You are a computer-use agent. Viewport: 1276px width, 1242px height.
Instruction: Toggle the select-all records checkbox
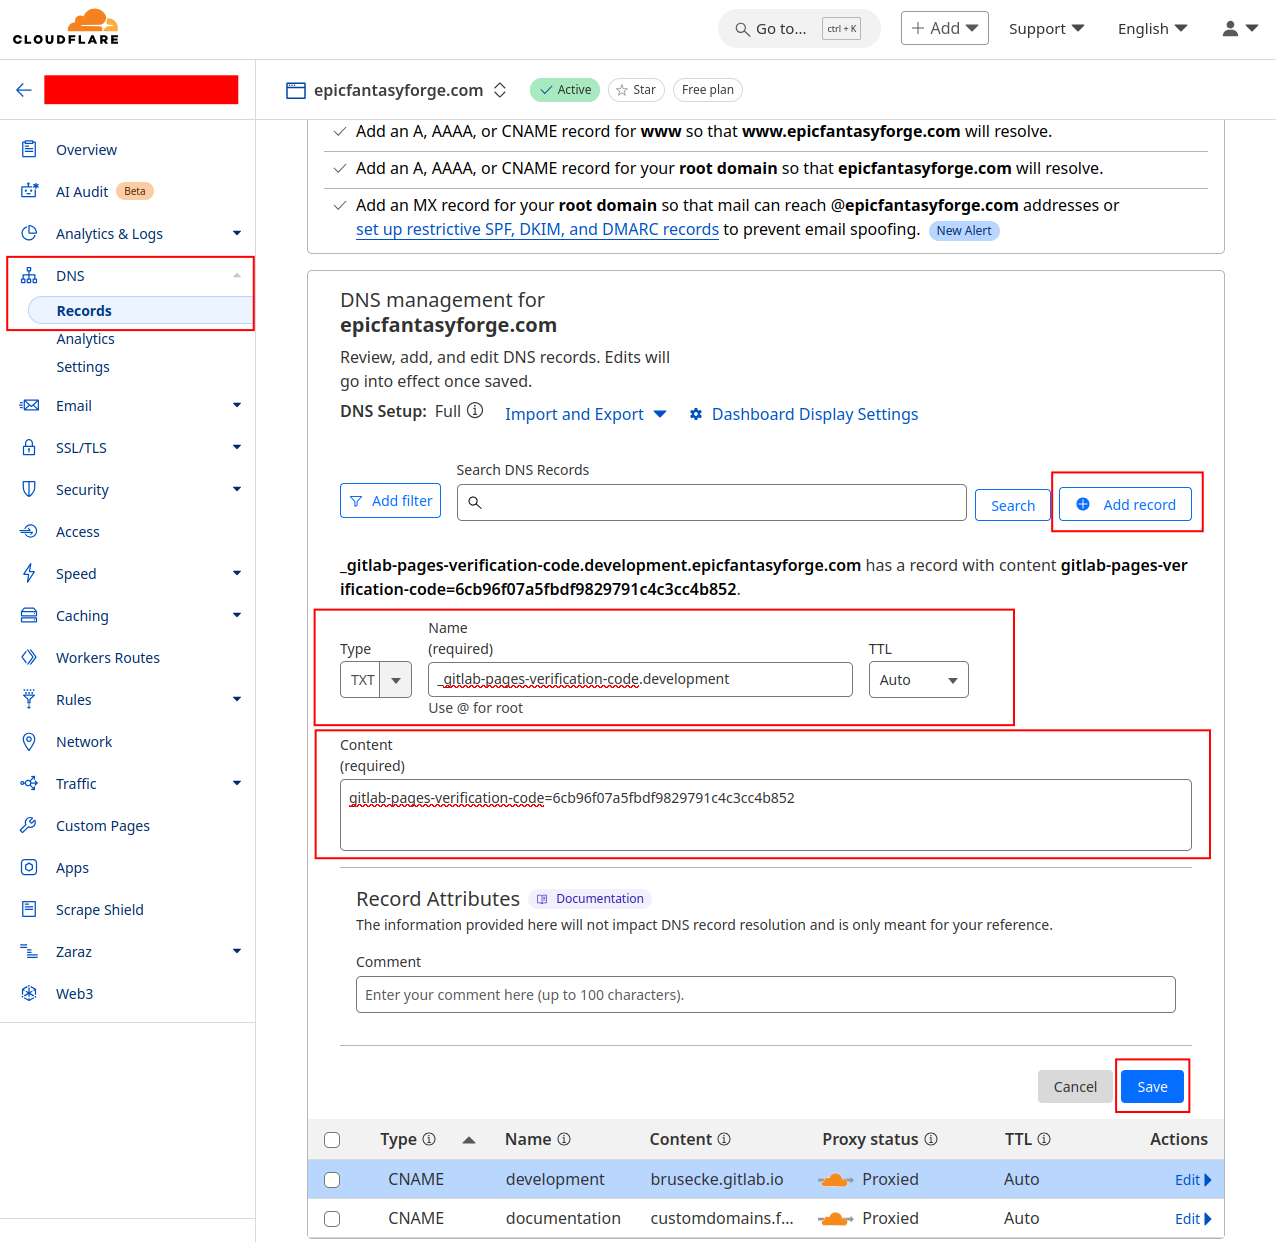(332, 1140)
